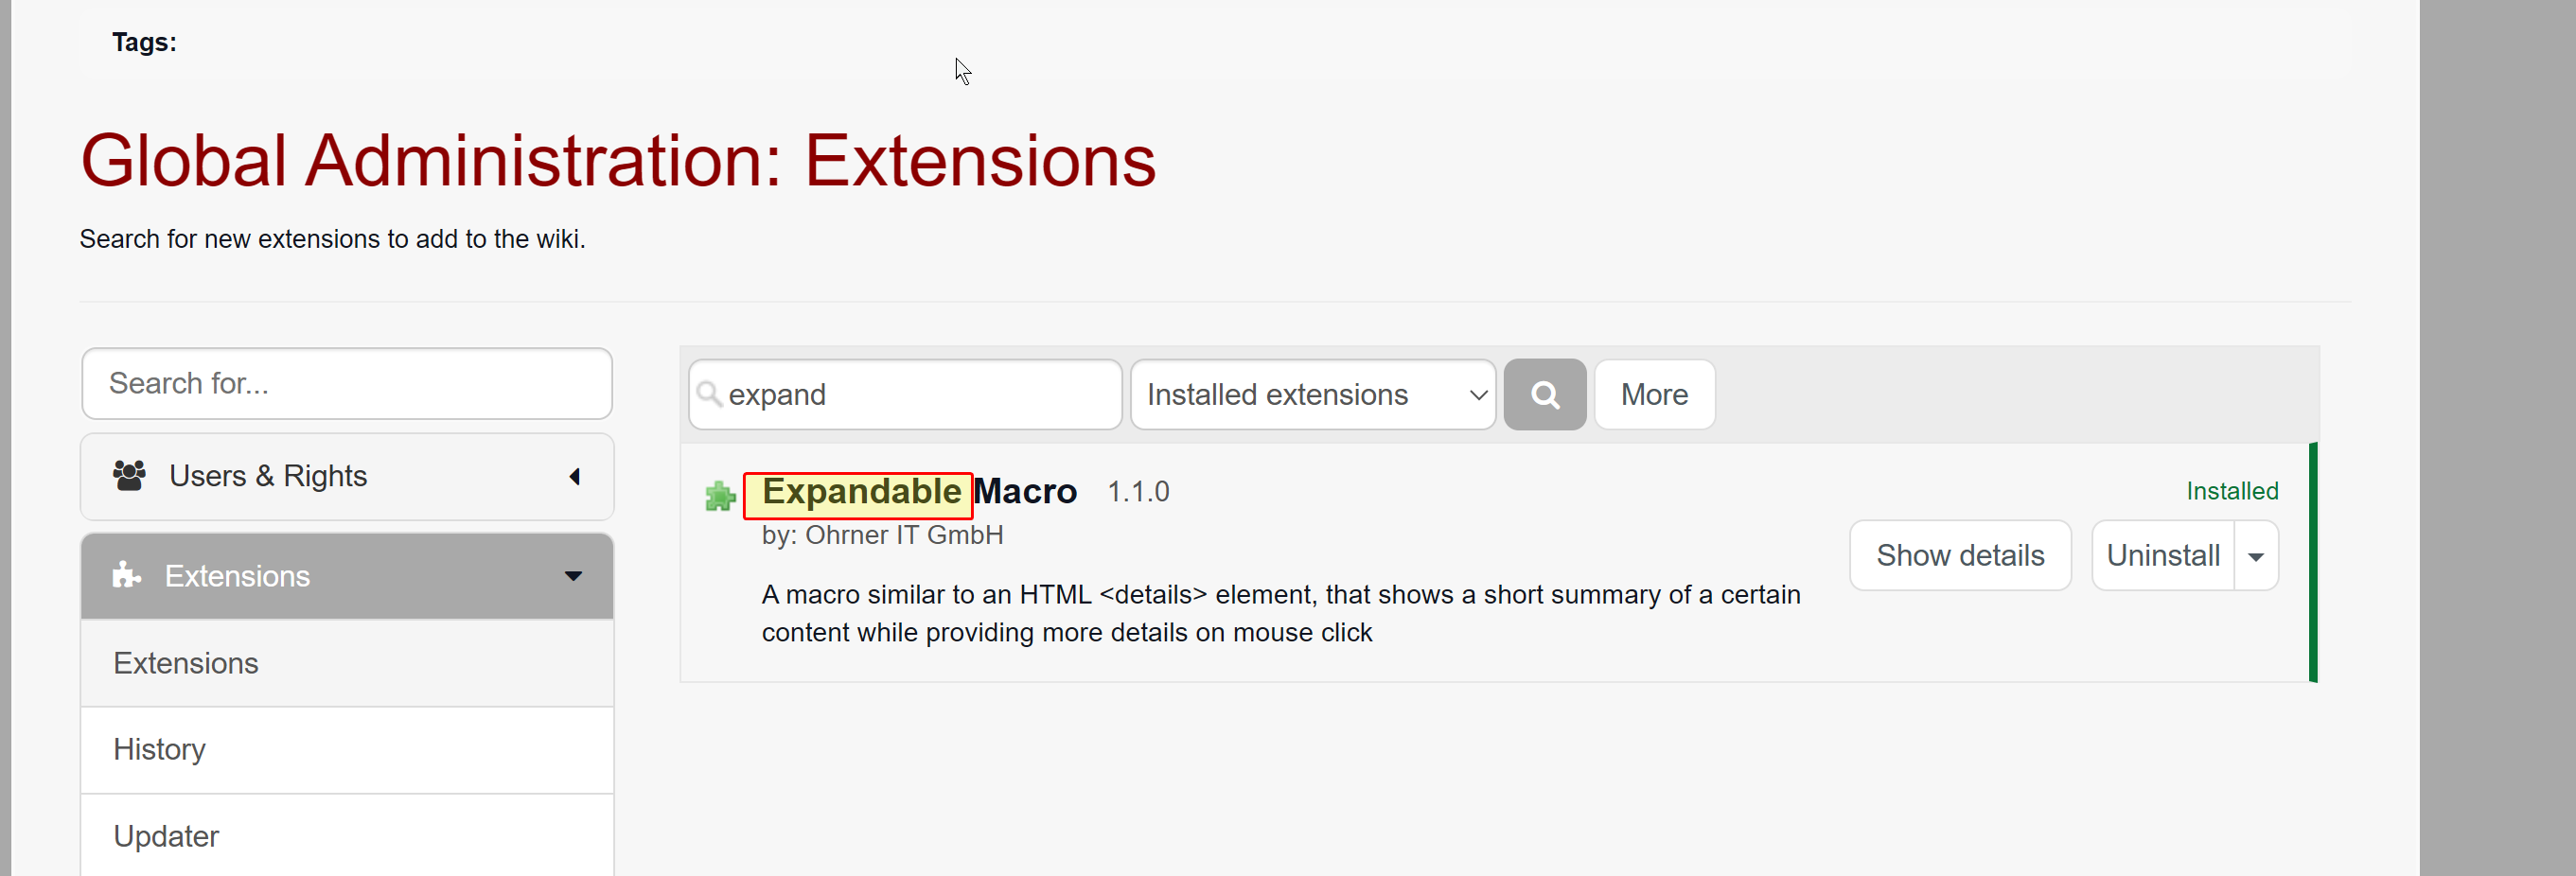Collapse the Extensions section caret

click(573, 576)
